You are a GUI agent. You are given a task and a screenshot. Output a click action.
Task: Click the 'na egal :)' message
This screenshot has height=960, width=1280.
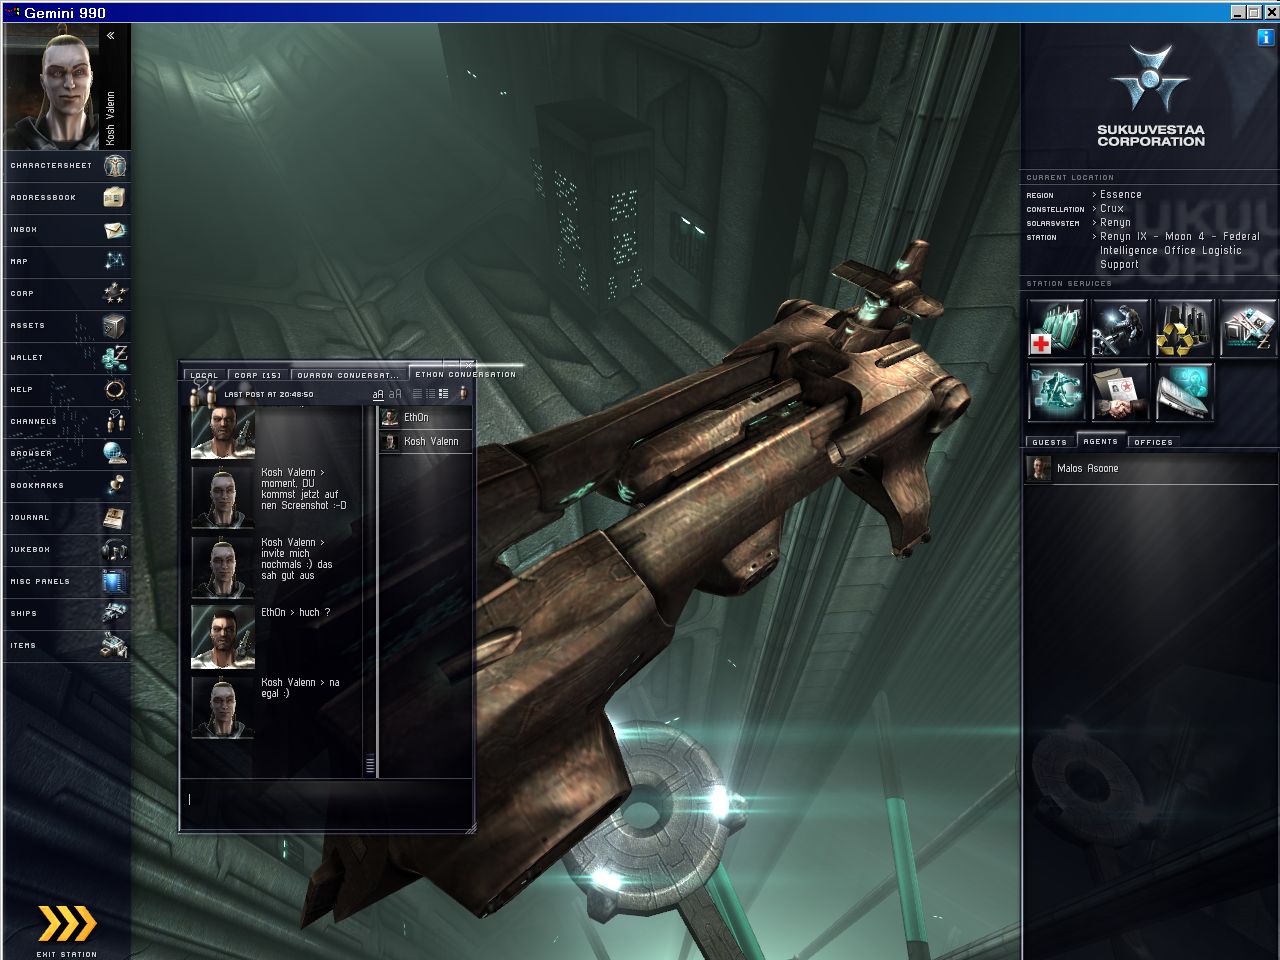[300, 688]
